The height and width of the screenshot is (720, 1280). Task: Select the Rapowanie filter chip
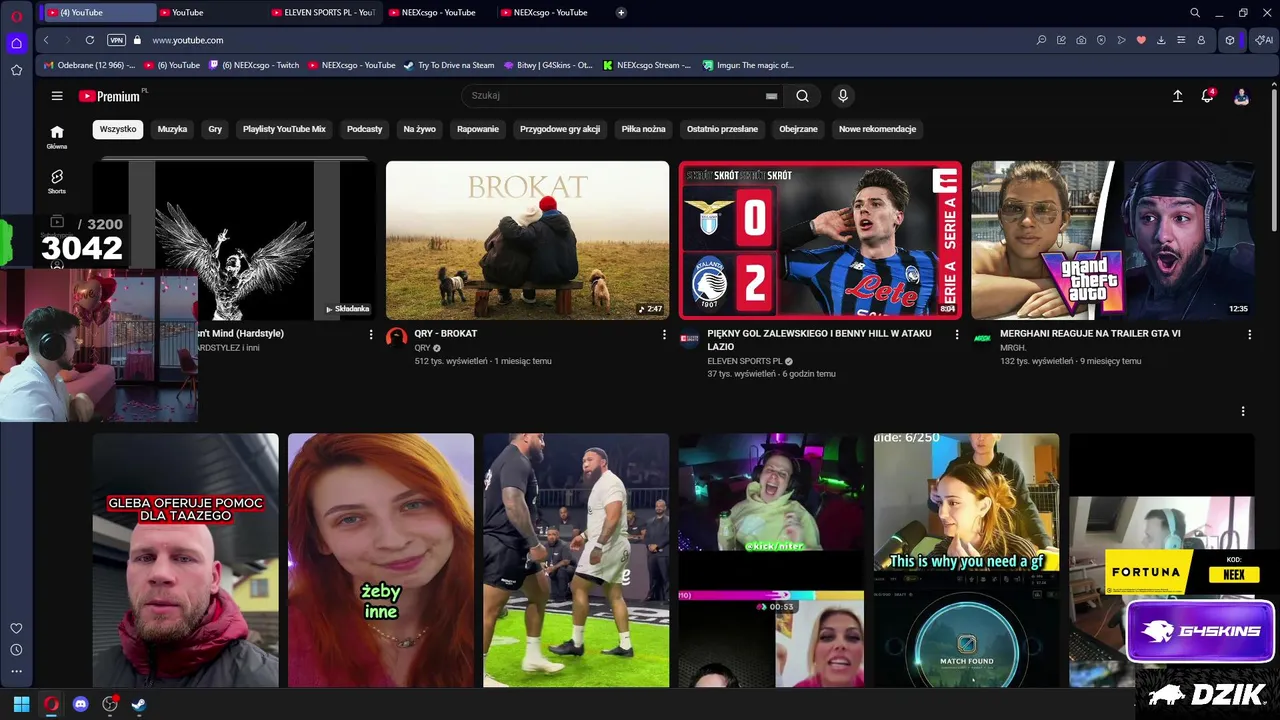478,129
